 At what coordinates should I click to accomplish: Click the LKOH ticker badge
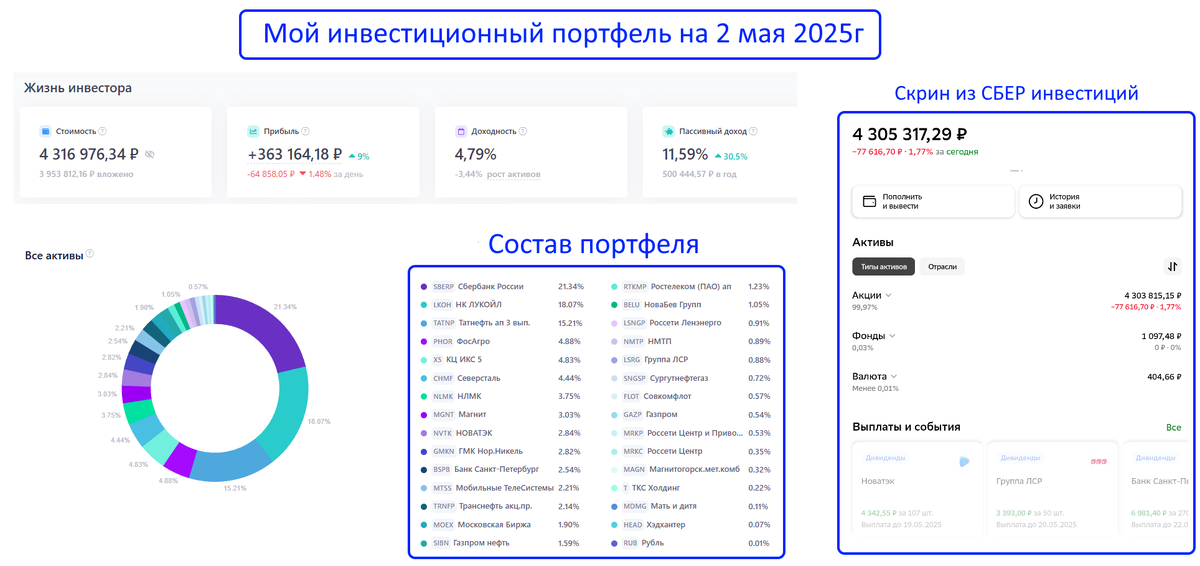(443, 304)
